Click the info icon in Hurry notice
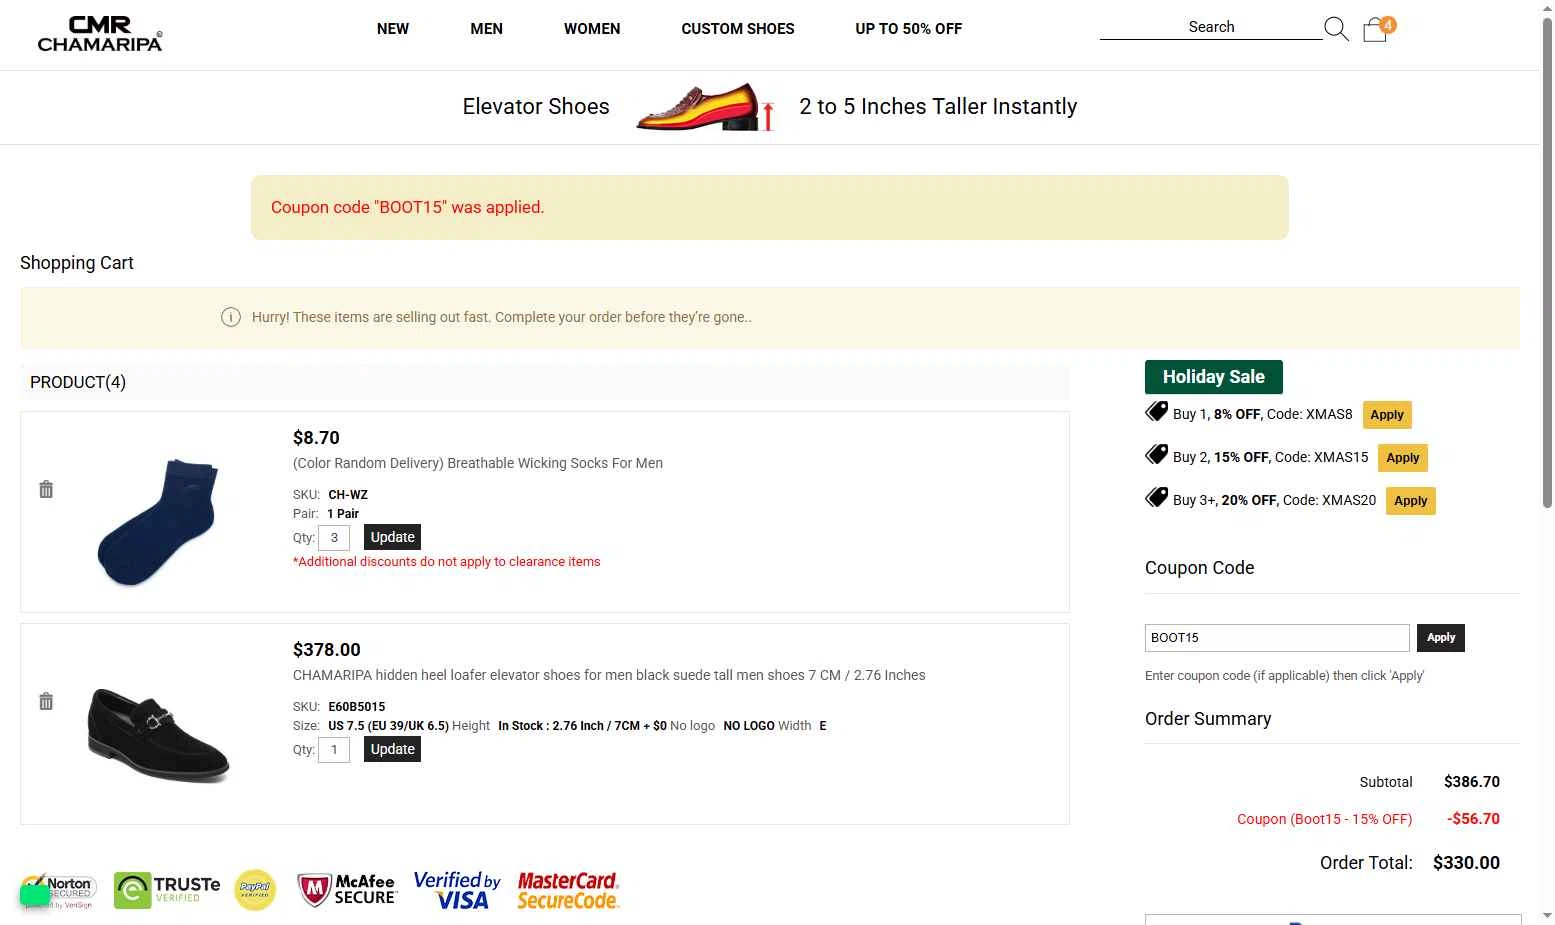This screenshot has height=925, width=1555. 231,317
